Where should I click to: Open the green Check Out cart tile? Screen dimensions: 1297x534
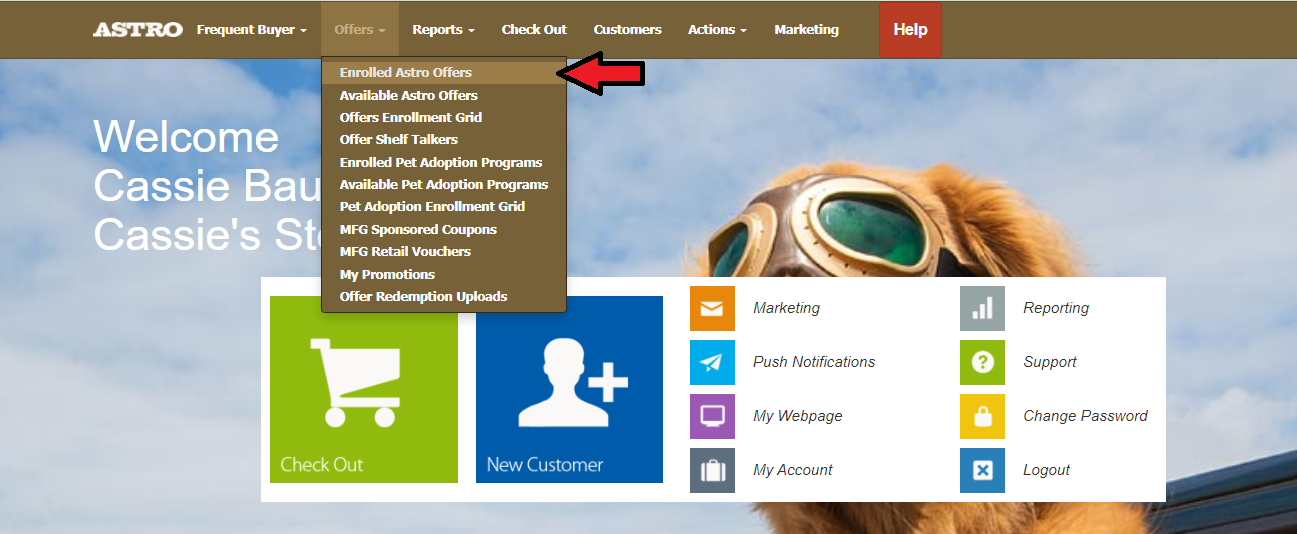[x=364, y=389]
